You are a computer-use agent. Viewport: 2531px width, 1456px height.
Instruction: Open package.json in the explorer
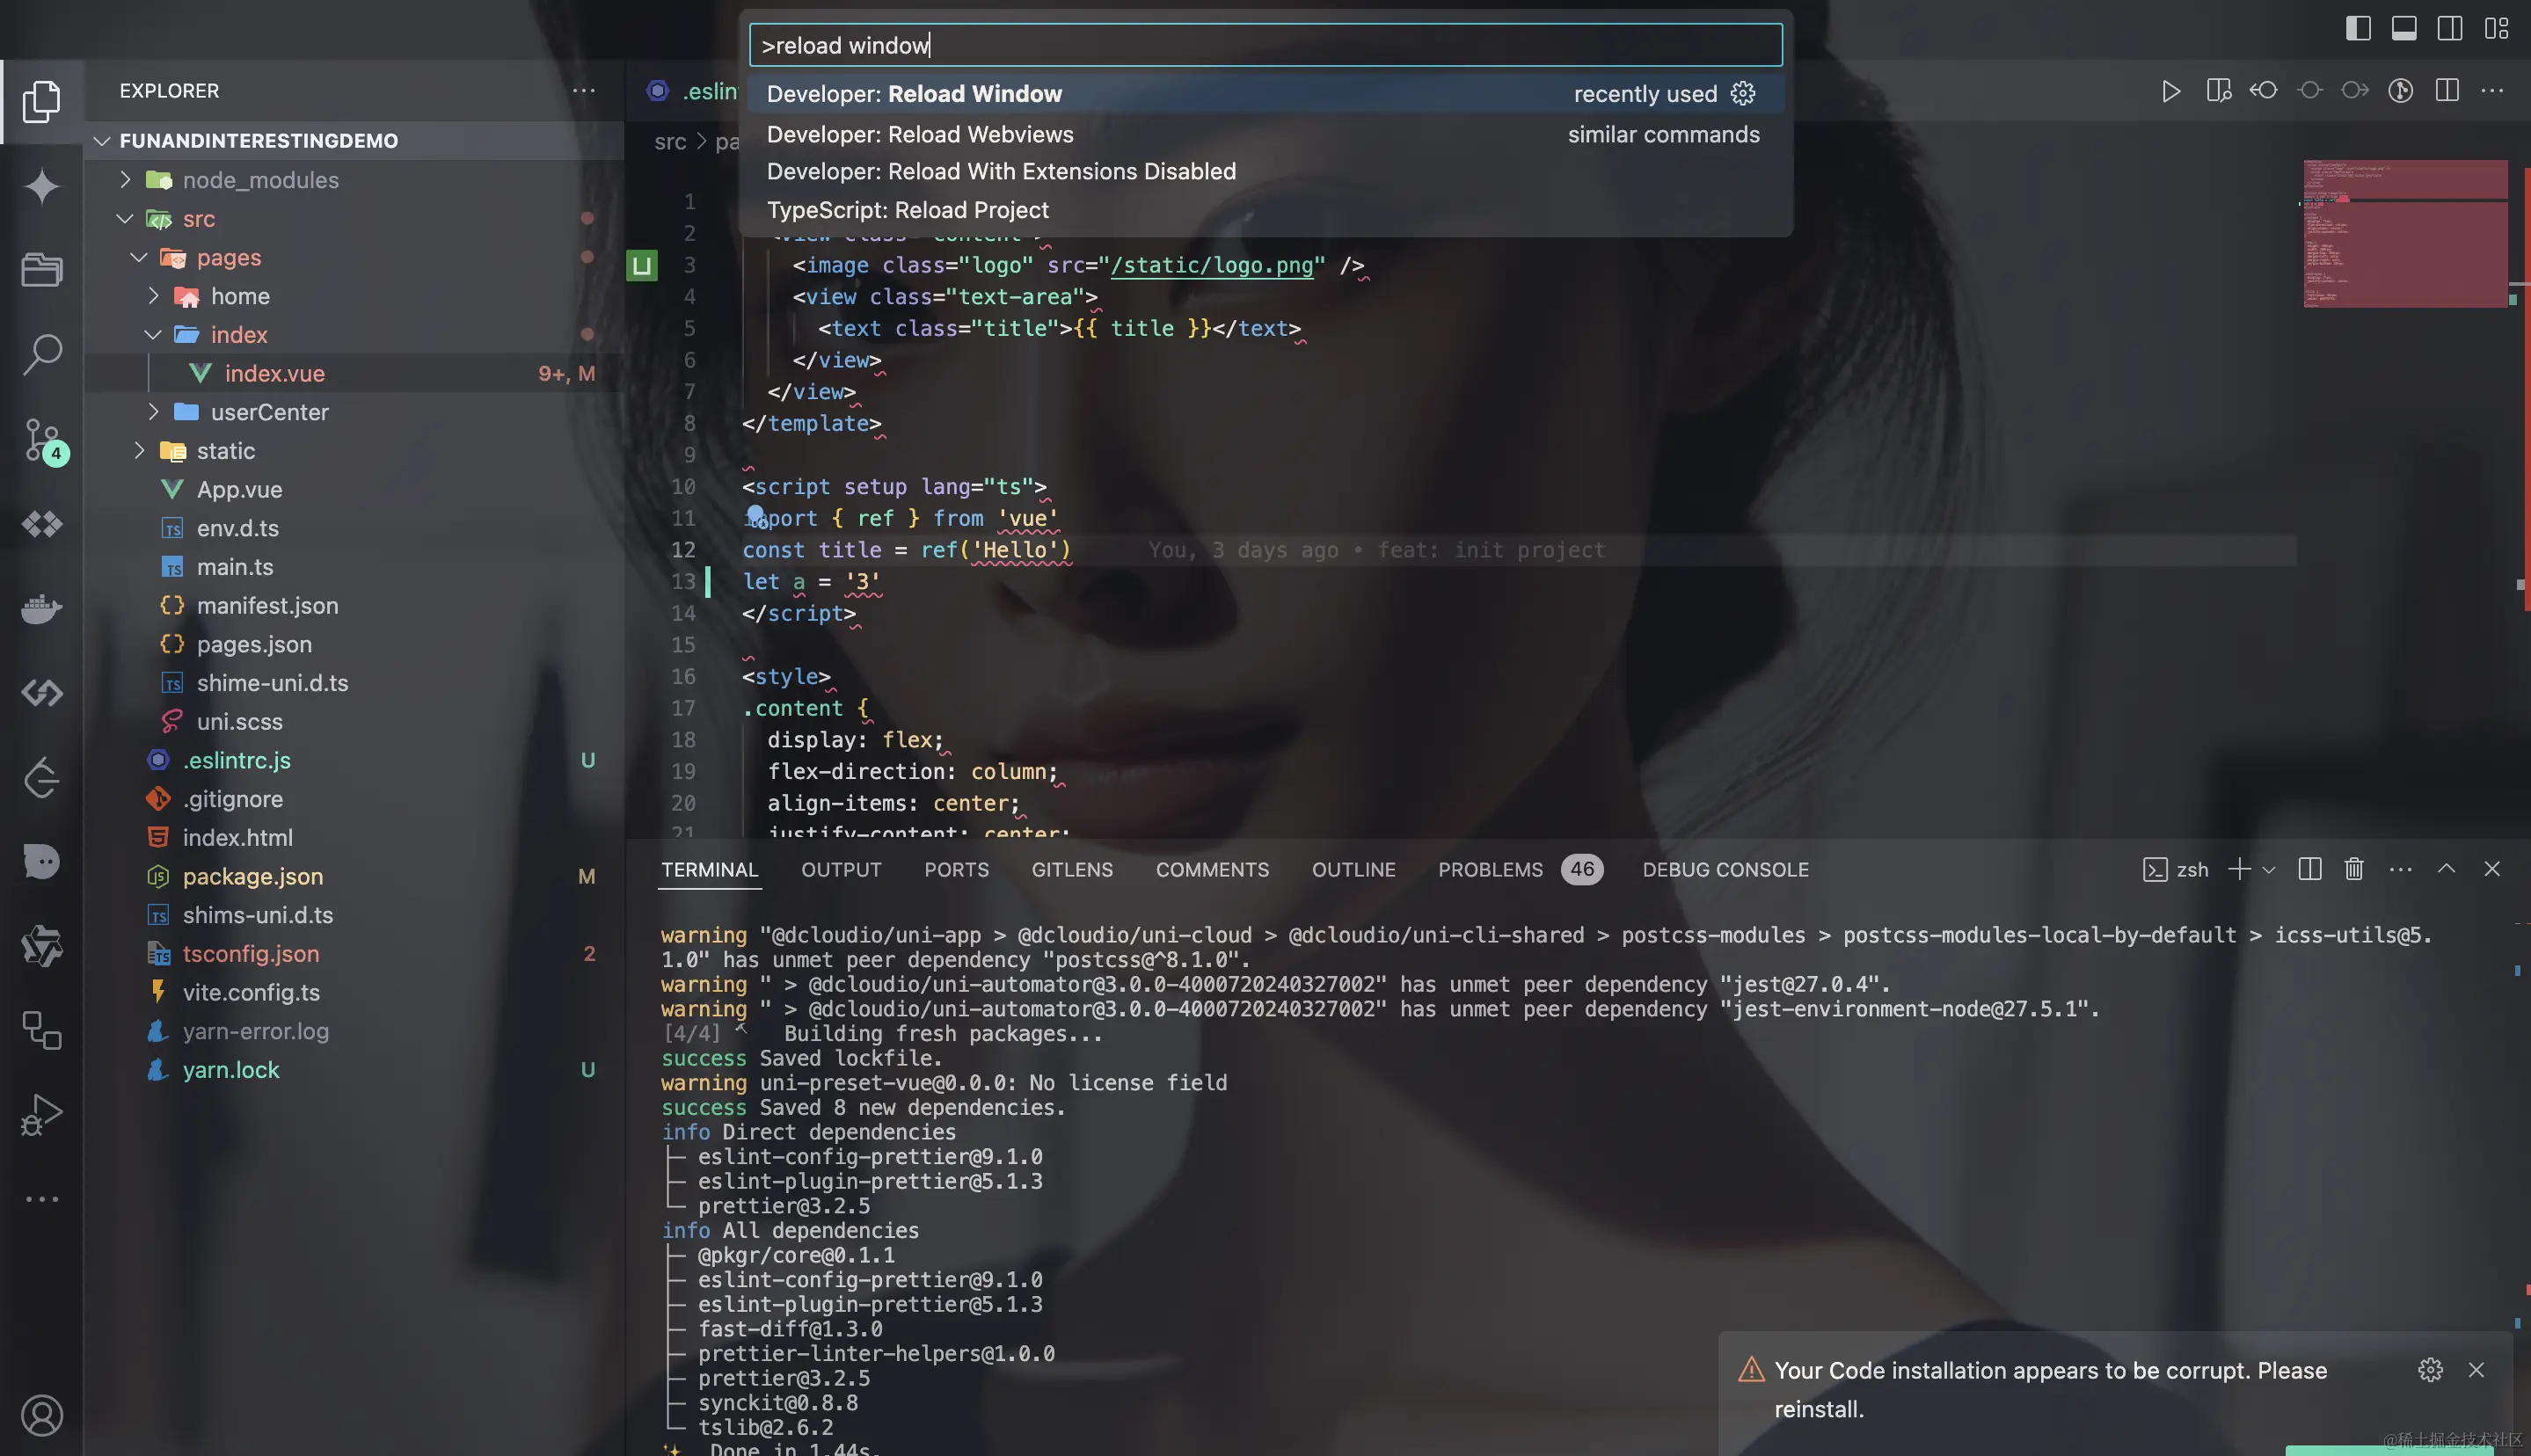tap(252, 876)
